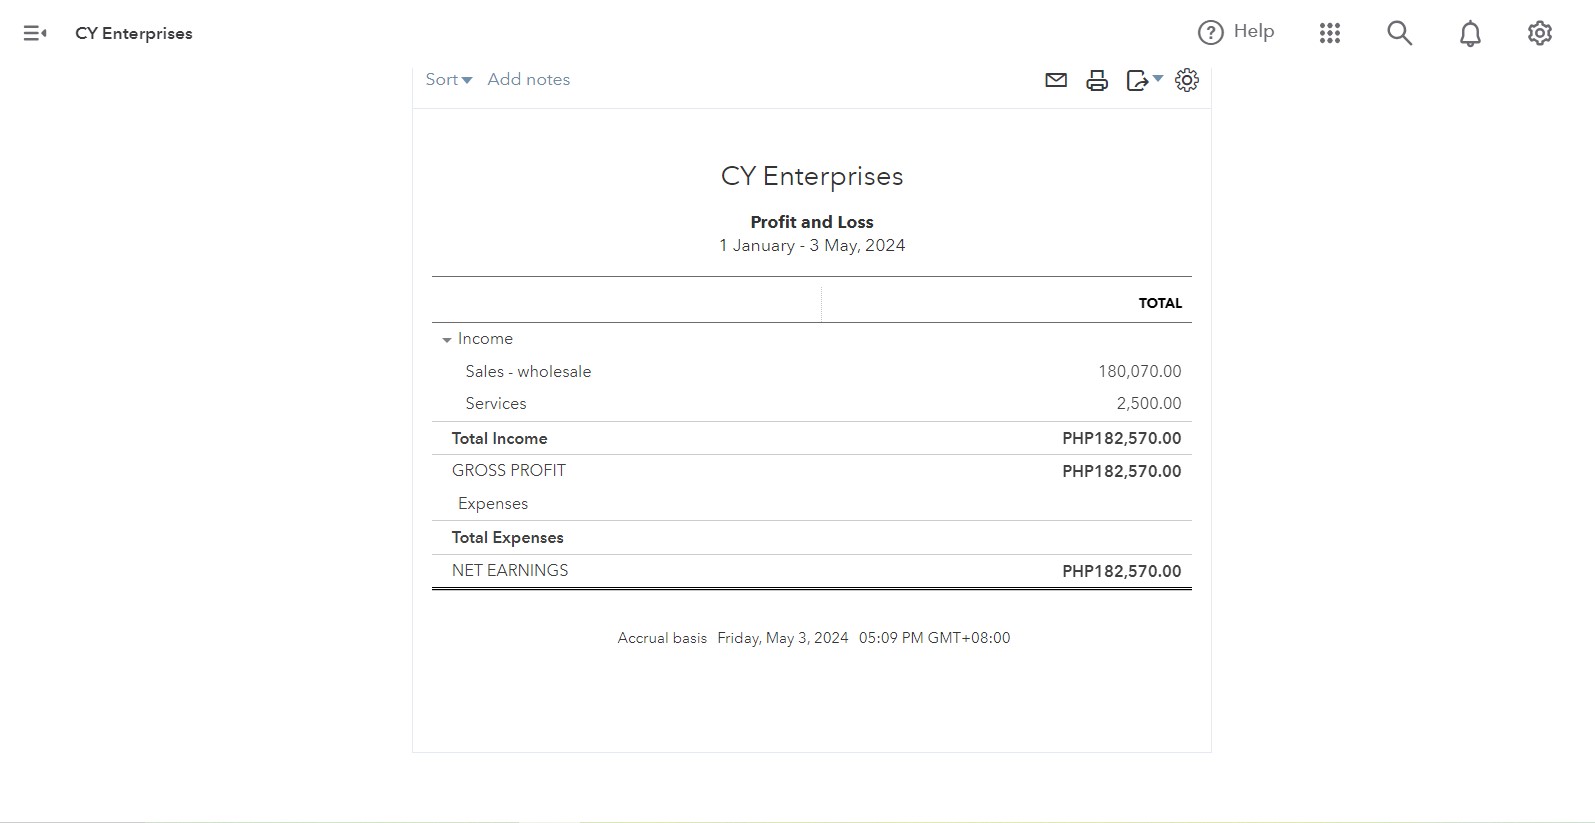Click the TOTAL column header
The width and height of the screenshot is (1595, 823).
(x=1160, y=303)
